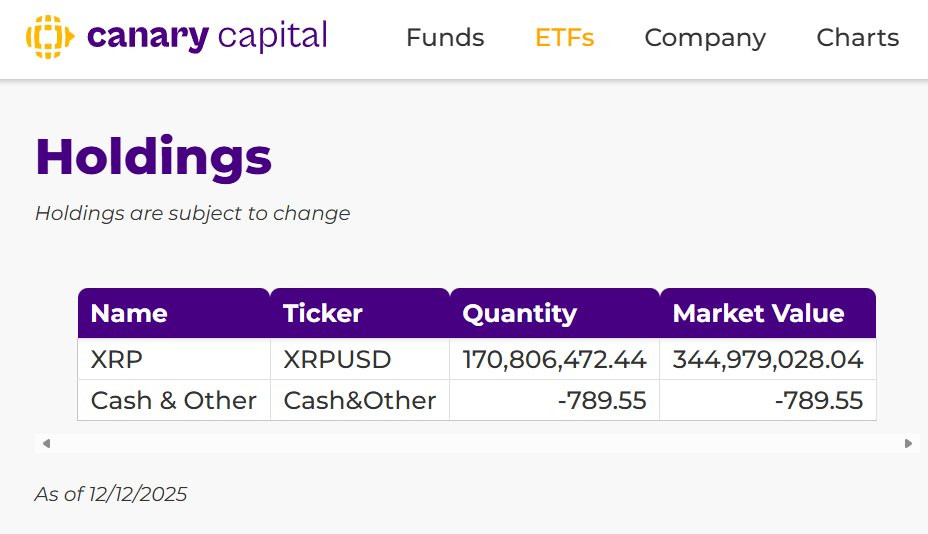Viewport: 928px width, 534px height.
Task: Select the XRP name cell
Action: [110, 360]
